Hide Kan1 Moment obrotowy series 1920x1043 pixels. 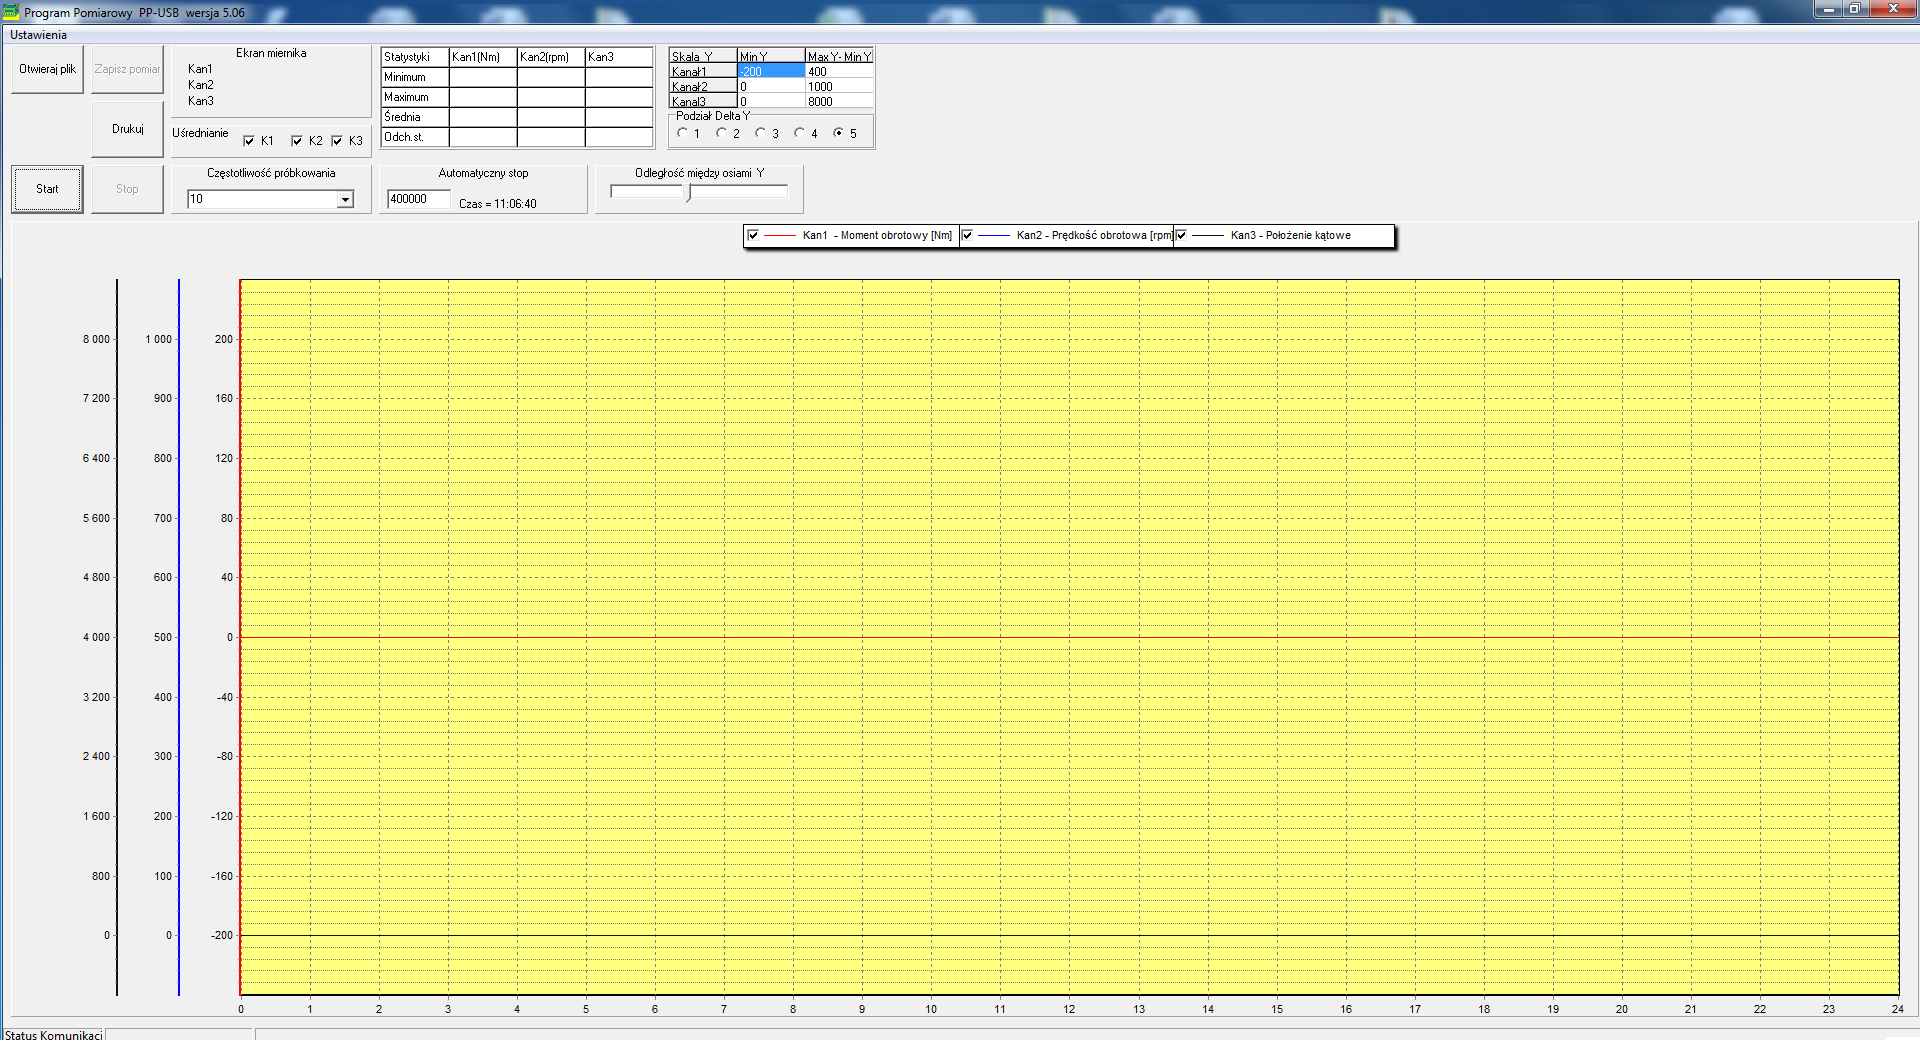(x=753, y=236)
